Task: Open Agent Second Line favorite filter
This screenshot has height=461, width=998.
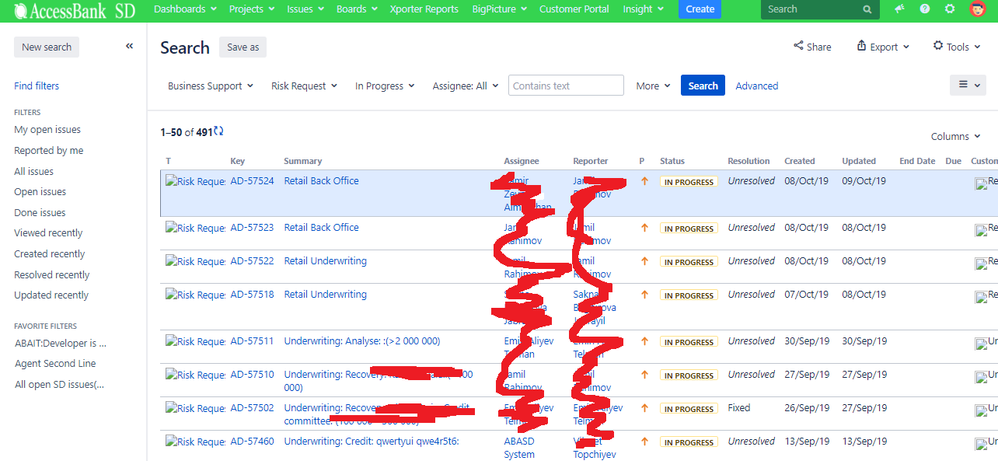Action: 55,364
